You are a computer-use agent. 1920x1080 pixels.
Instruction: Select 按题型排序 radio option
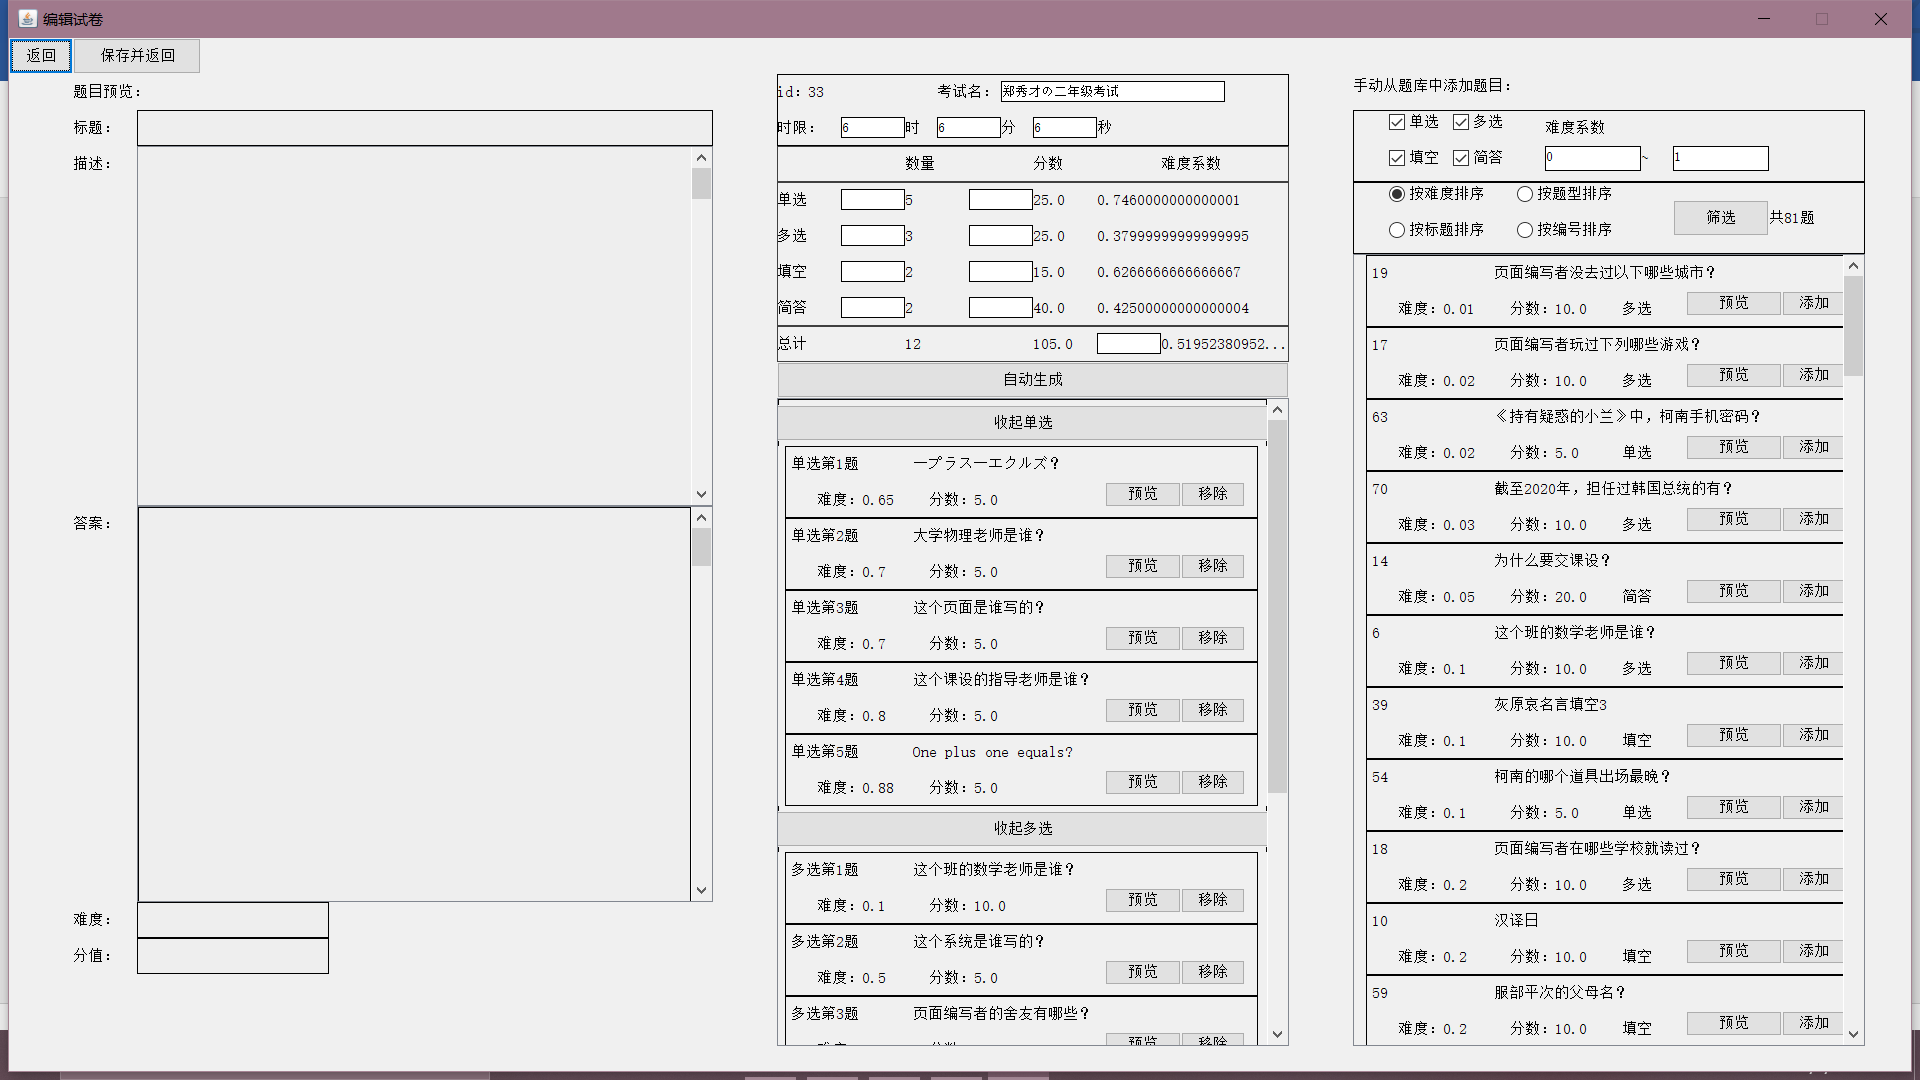pos(1525,194)
